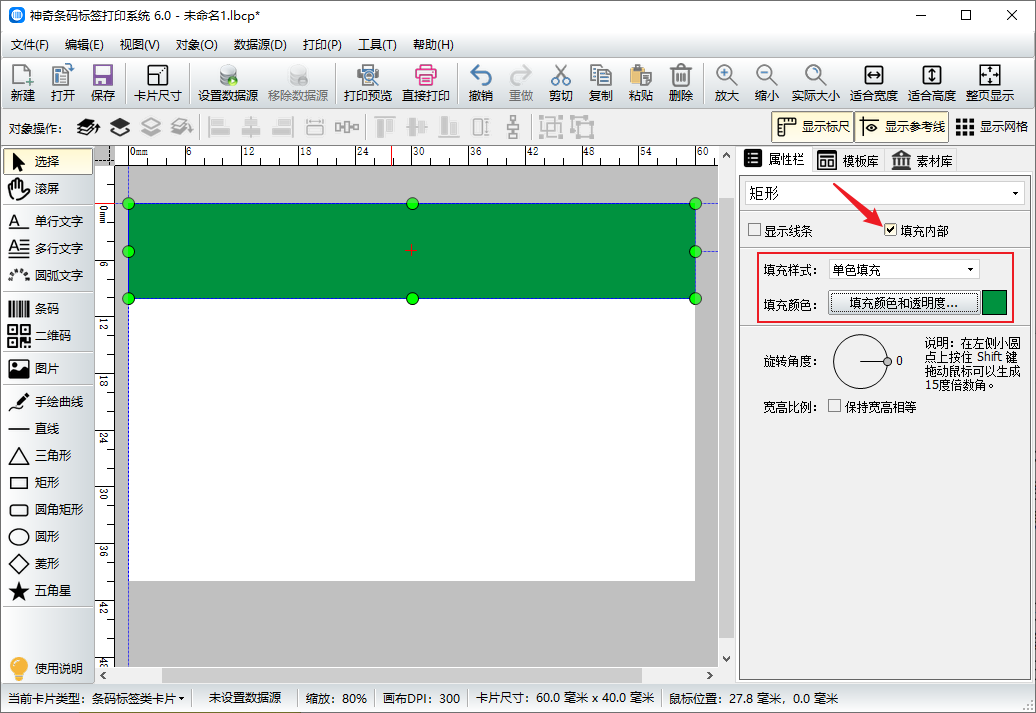Expand the 矩形 object type dropdown

(882, 193)
